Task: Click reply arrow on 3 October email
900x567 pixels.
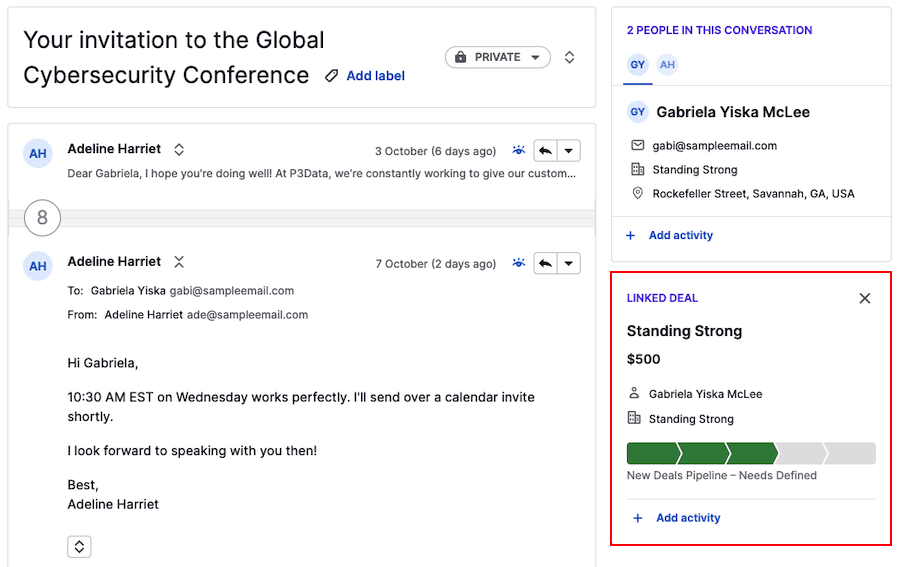Action: (x=545, y=151)
